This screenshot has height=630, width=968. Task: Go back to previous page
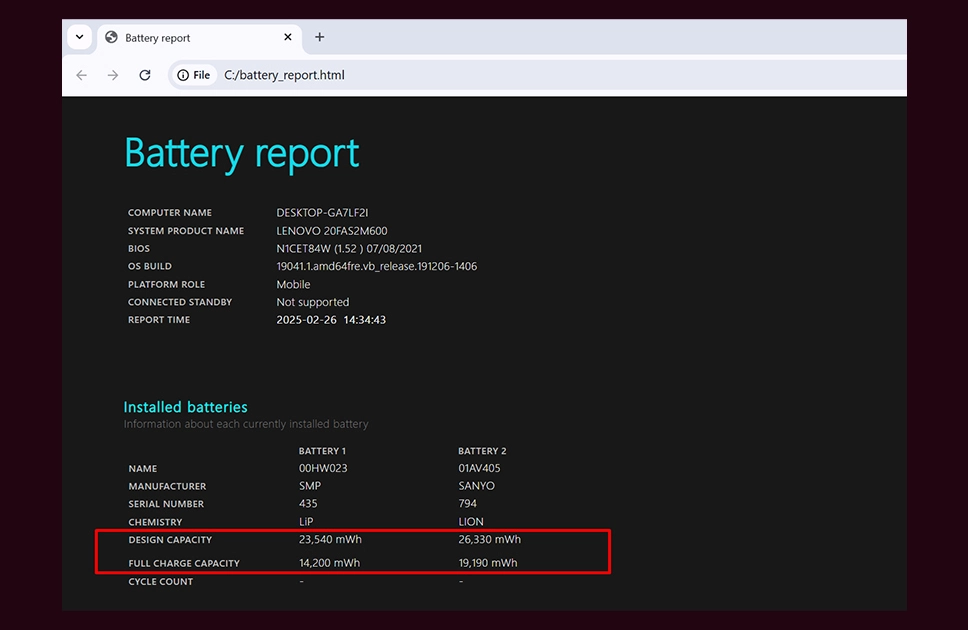coord(81,75)
